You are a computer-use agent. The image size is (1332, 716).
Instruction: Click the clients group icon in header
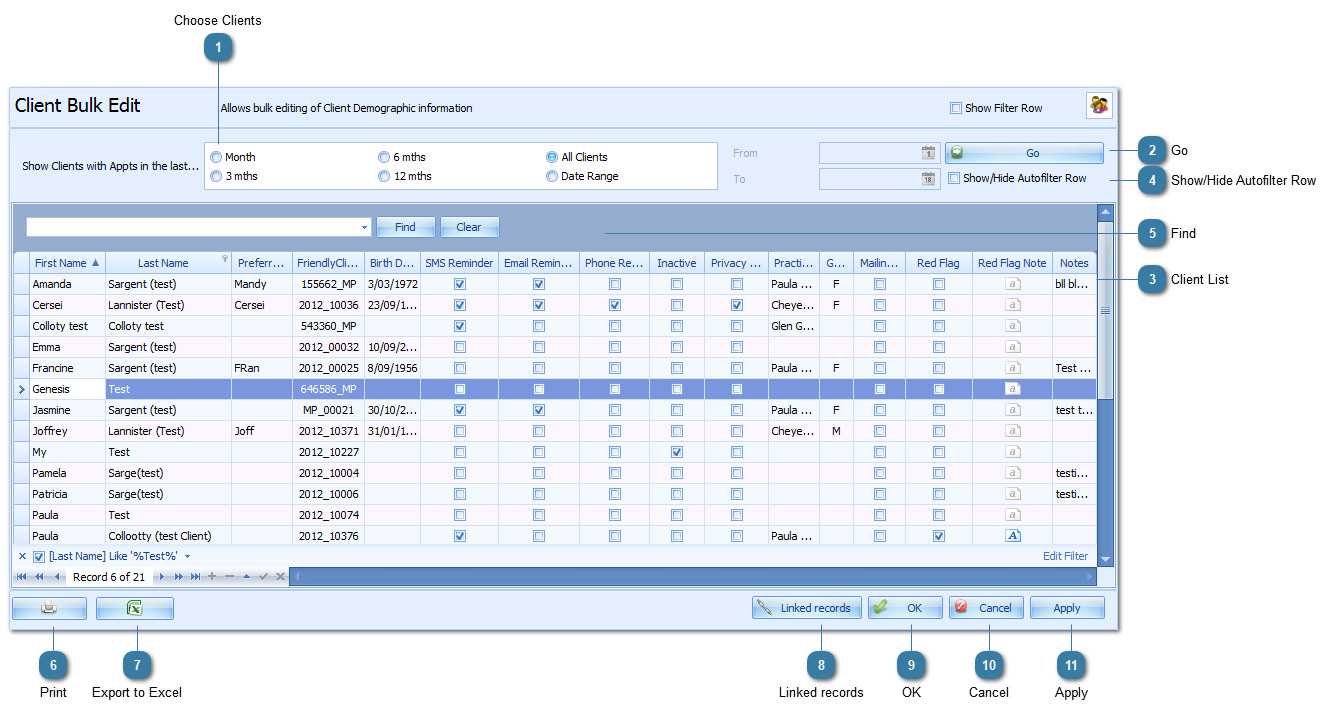tap(1099, 106)
